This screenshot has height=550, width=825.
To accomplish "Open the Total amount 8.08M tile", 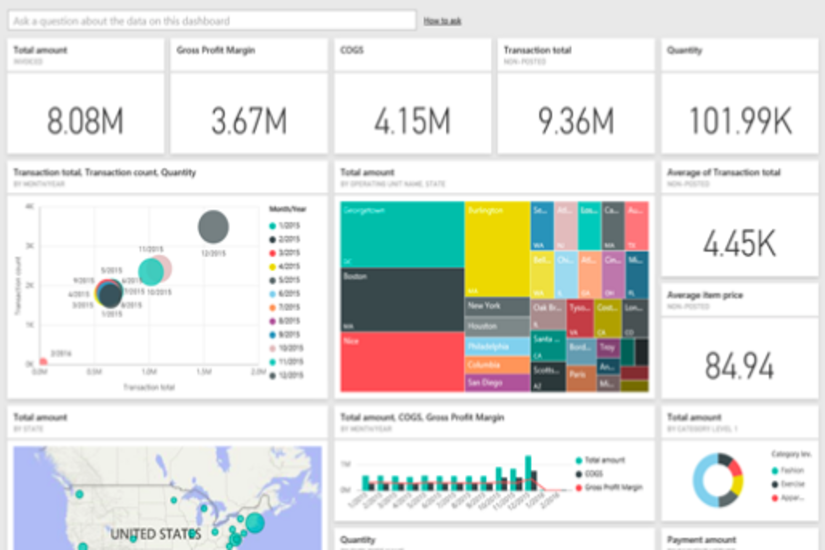I will (x=86, y=96).
